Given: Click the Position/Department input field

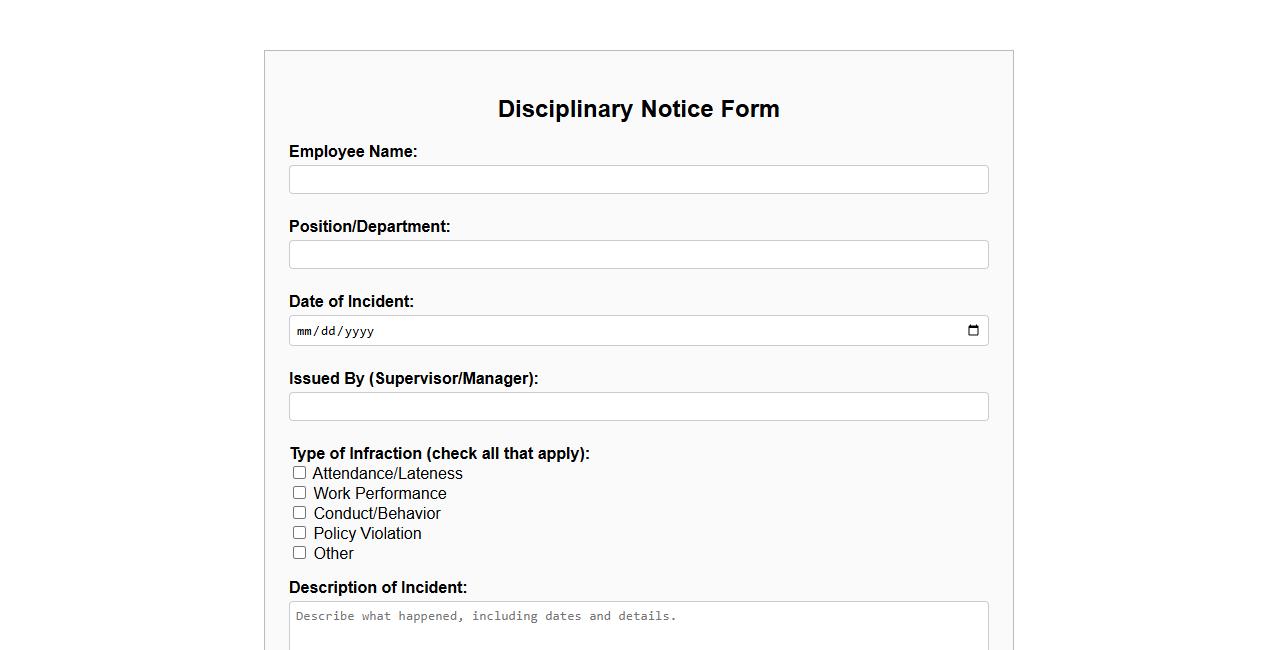Looking at the screenshot, I should click(638, 254).
